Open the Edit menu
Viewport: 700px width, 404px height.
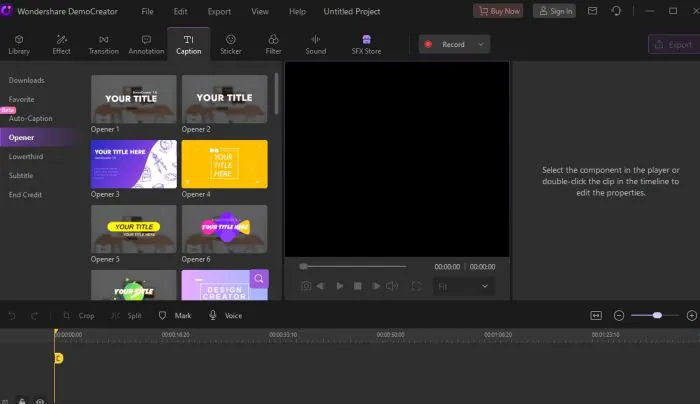point(180,12)
